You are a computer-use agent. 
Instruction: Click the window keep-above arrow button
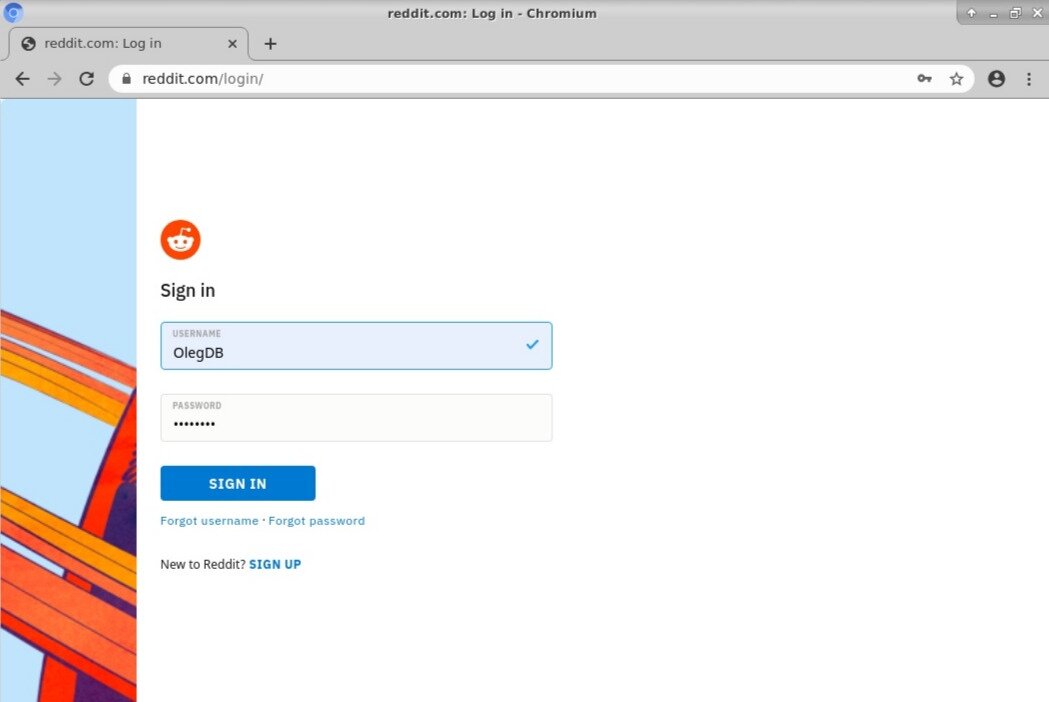pos(971,13)
